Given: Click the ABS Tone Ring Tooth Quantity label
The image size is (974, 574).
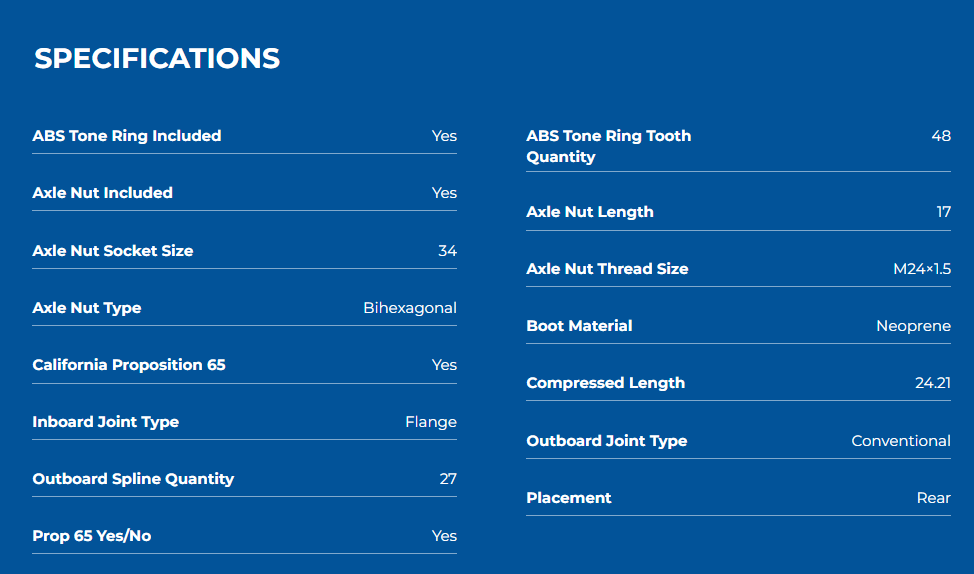Looking at the screenshot, I should (x=609, y=146).
